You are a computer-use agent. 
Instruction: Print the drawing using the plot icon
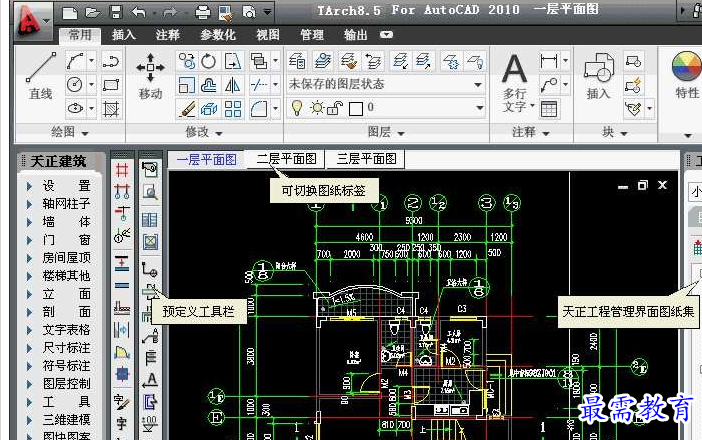click(x=202, y=12)
